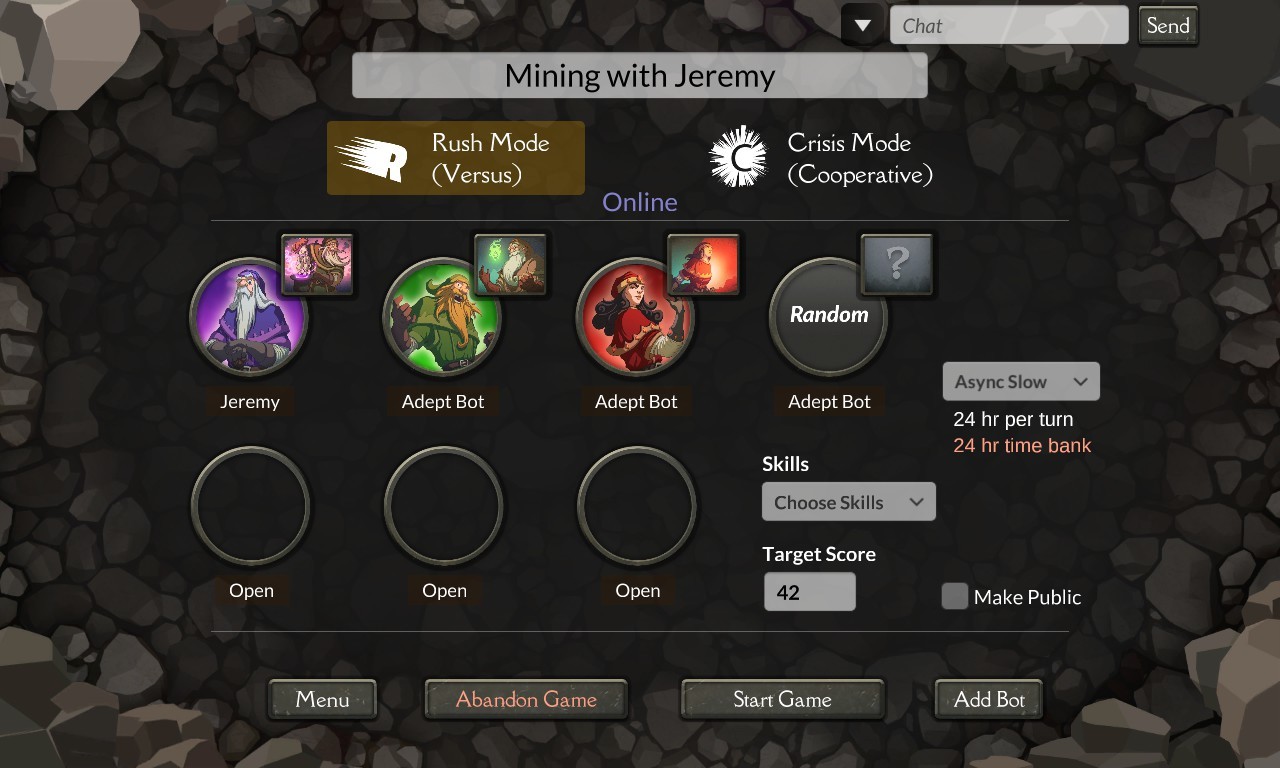Select the third Open player slot
The width and height of the screenshot is (1280, 768).
pos(637,506)
